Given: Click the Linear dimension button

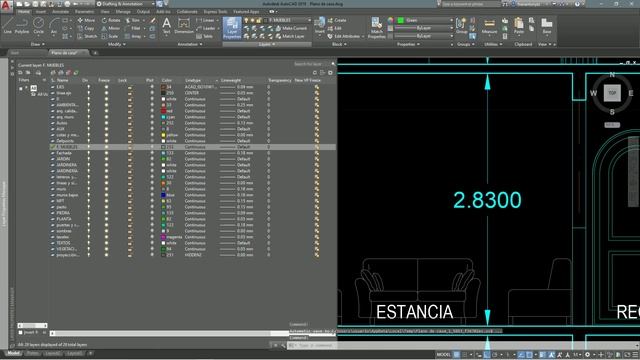Looking at the screenshot, I should [206, 20].
